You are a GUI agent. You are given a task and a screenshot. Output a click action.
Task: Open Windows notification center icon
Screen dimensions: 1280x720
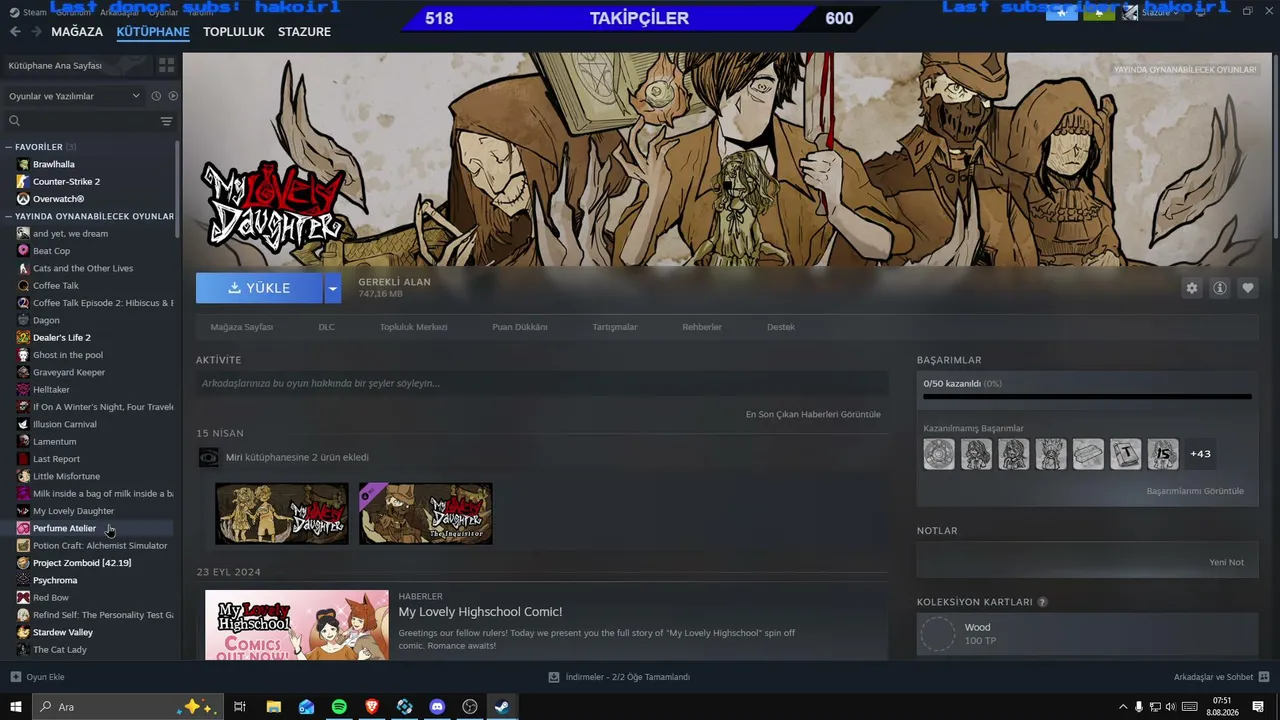point(1258,707)
